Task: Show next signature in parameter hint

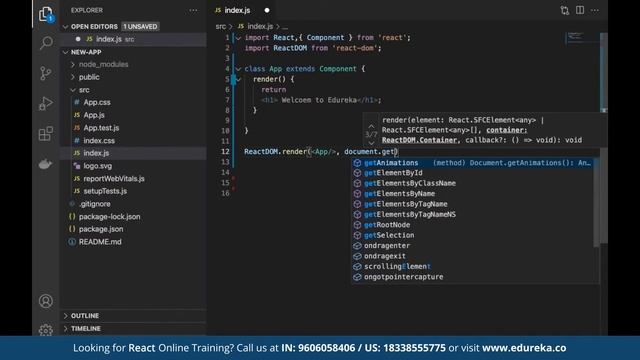Action: click(x=371, y=143)
